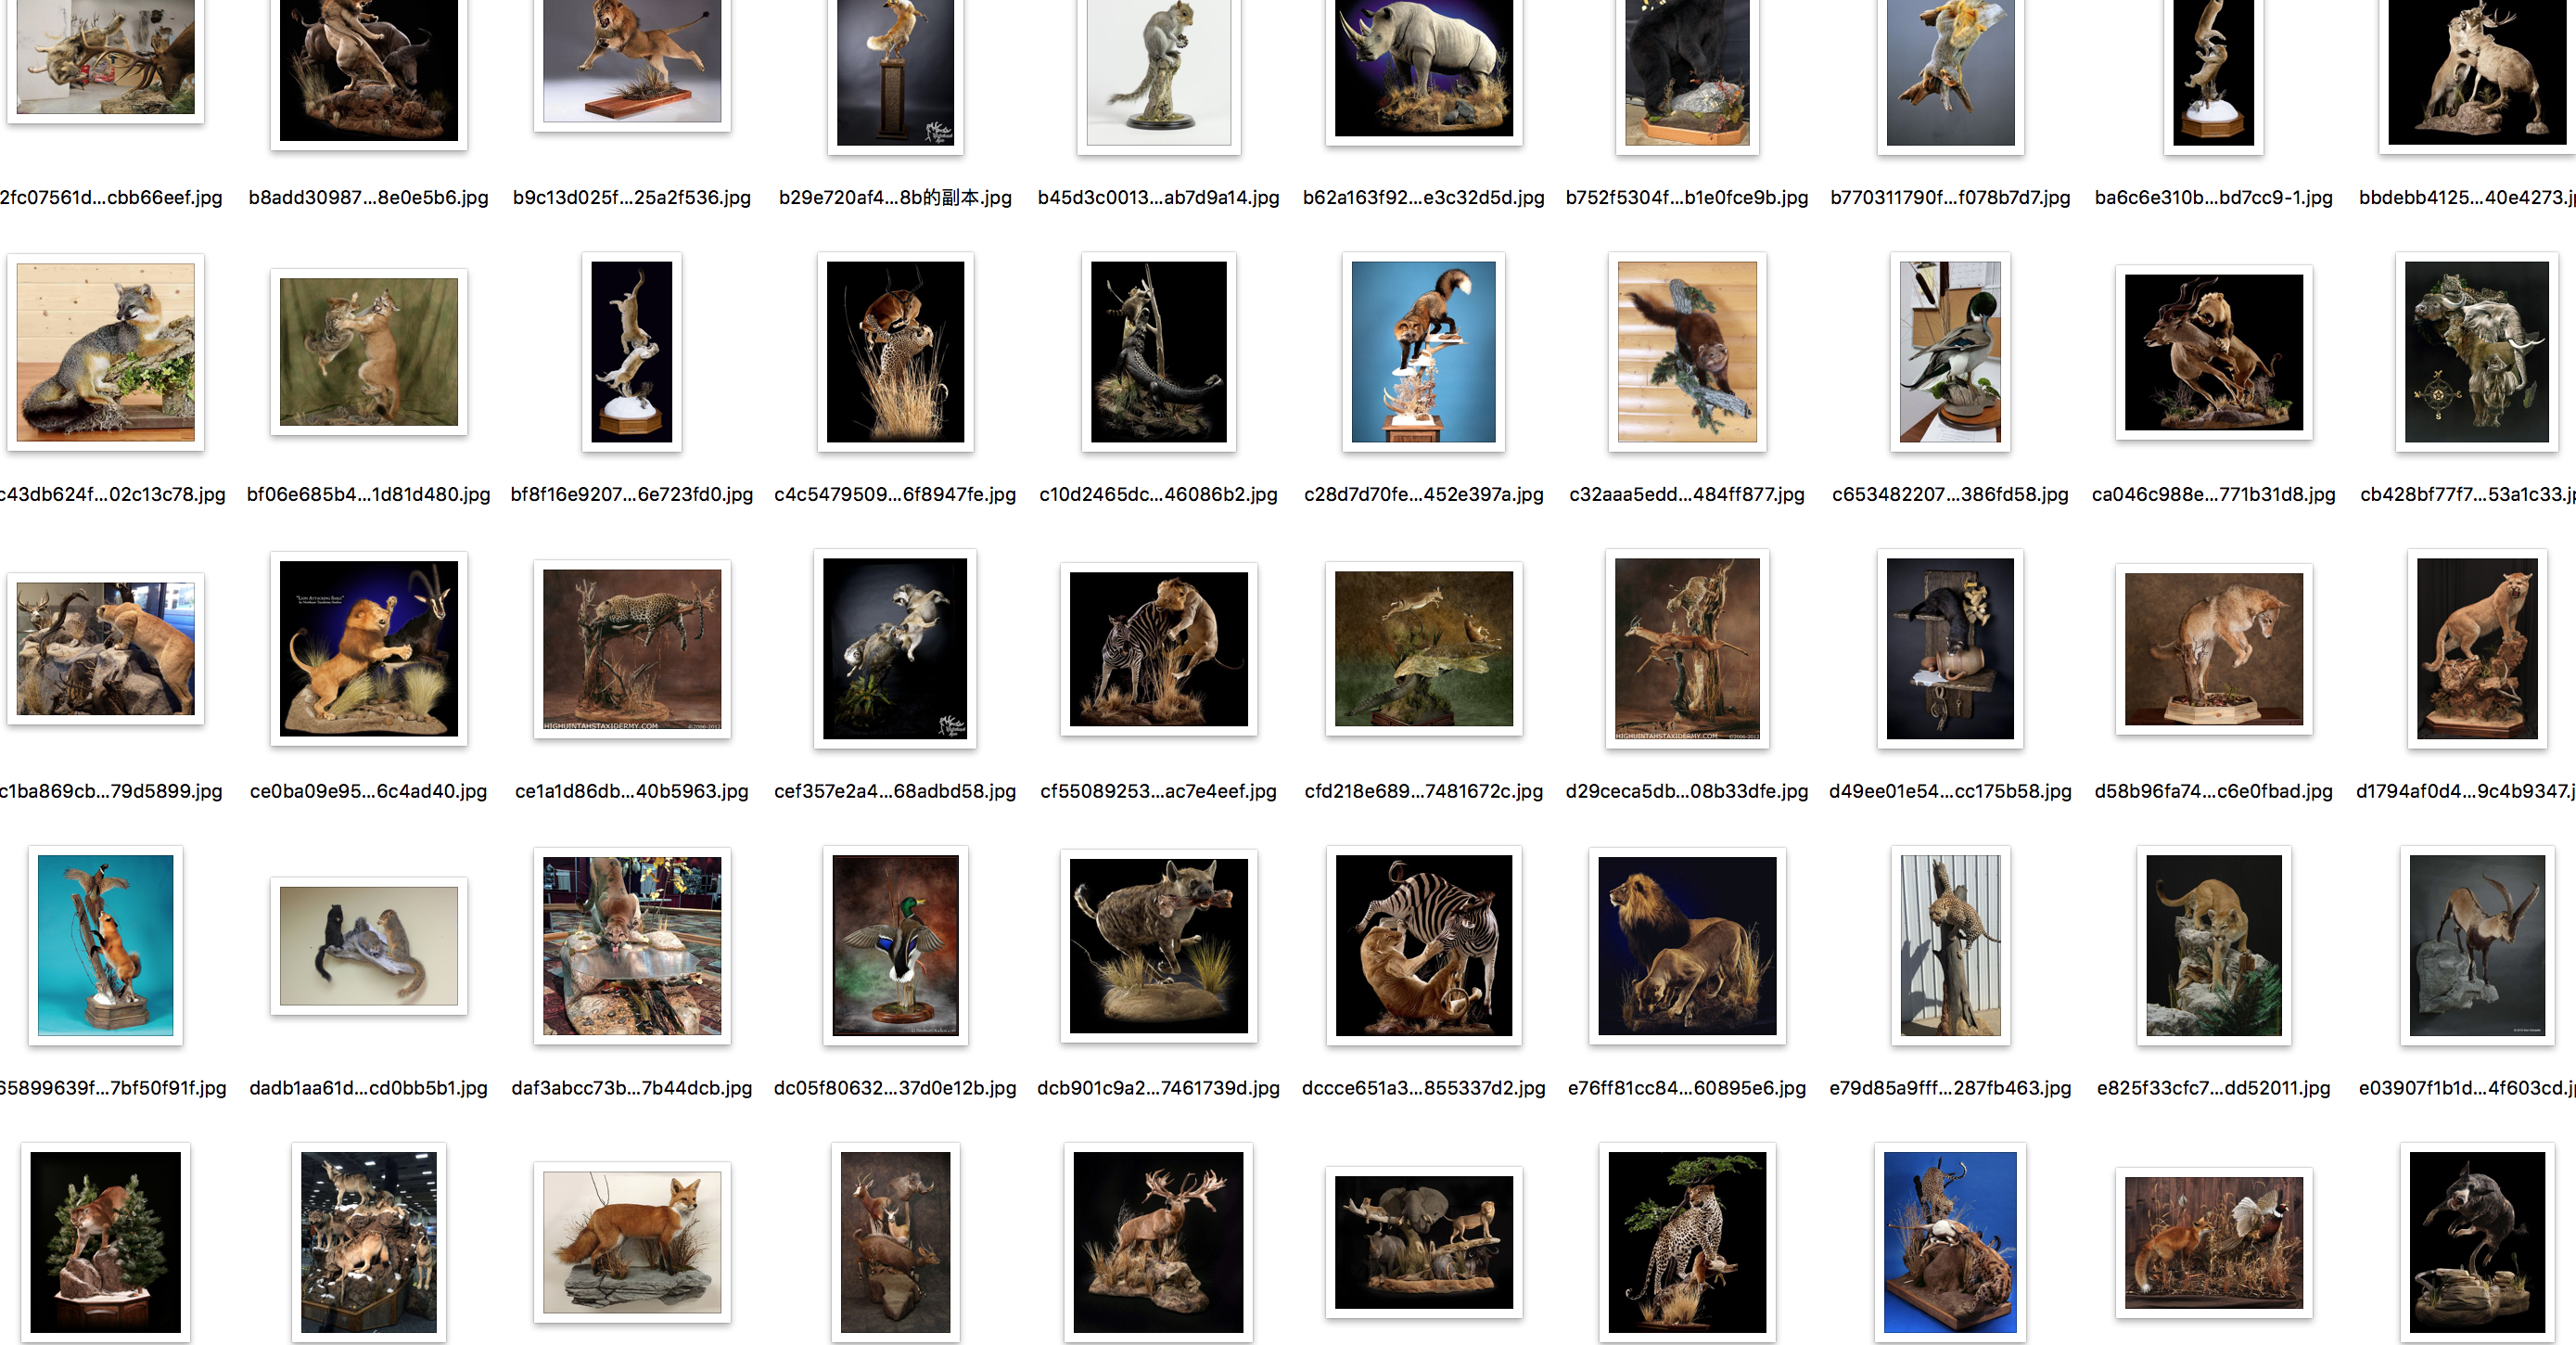Image resolution: width=2576 pixels, height=1345 pixels.
Task: Select the pintail duck image c653482207...386fd58.jpg
Action: [x=1950, y=352]
